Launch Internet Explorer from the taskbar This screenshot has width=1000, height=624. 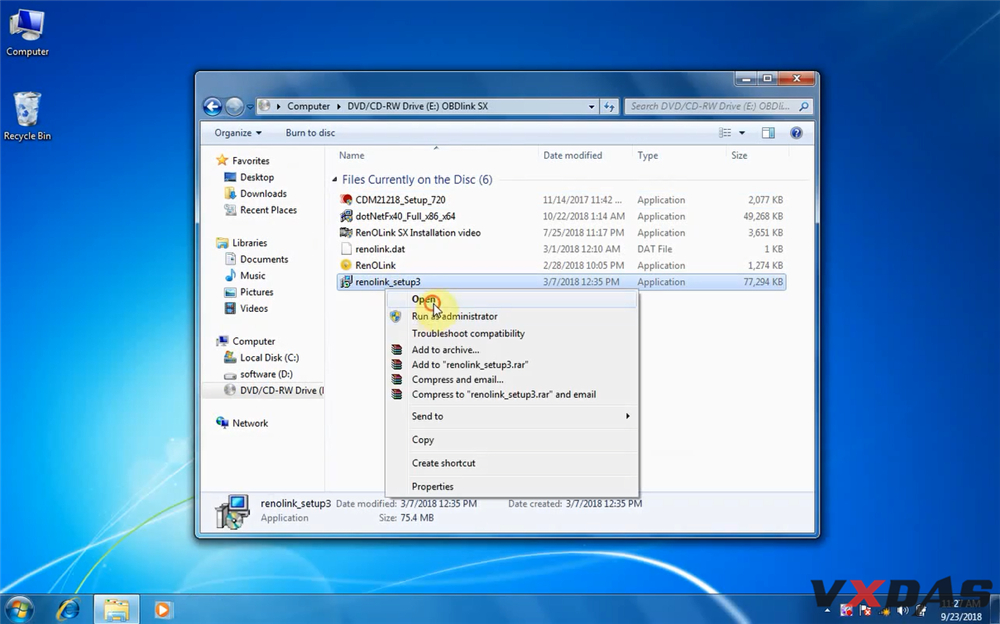(68, 610)
